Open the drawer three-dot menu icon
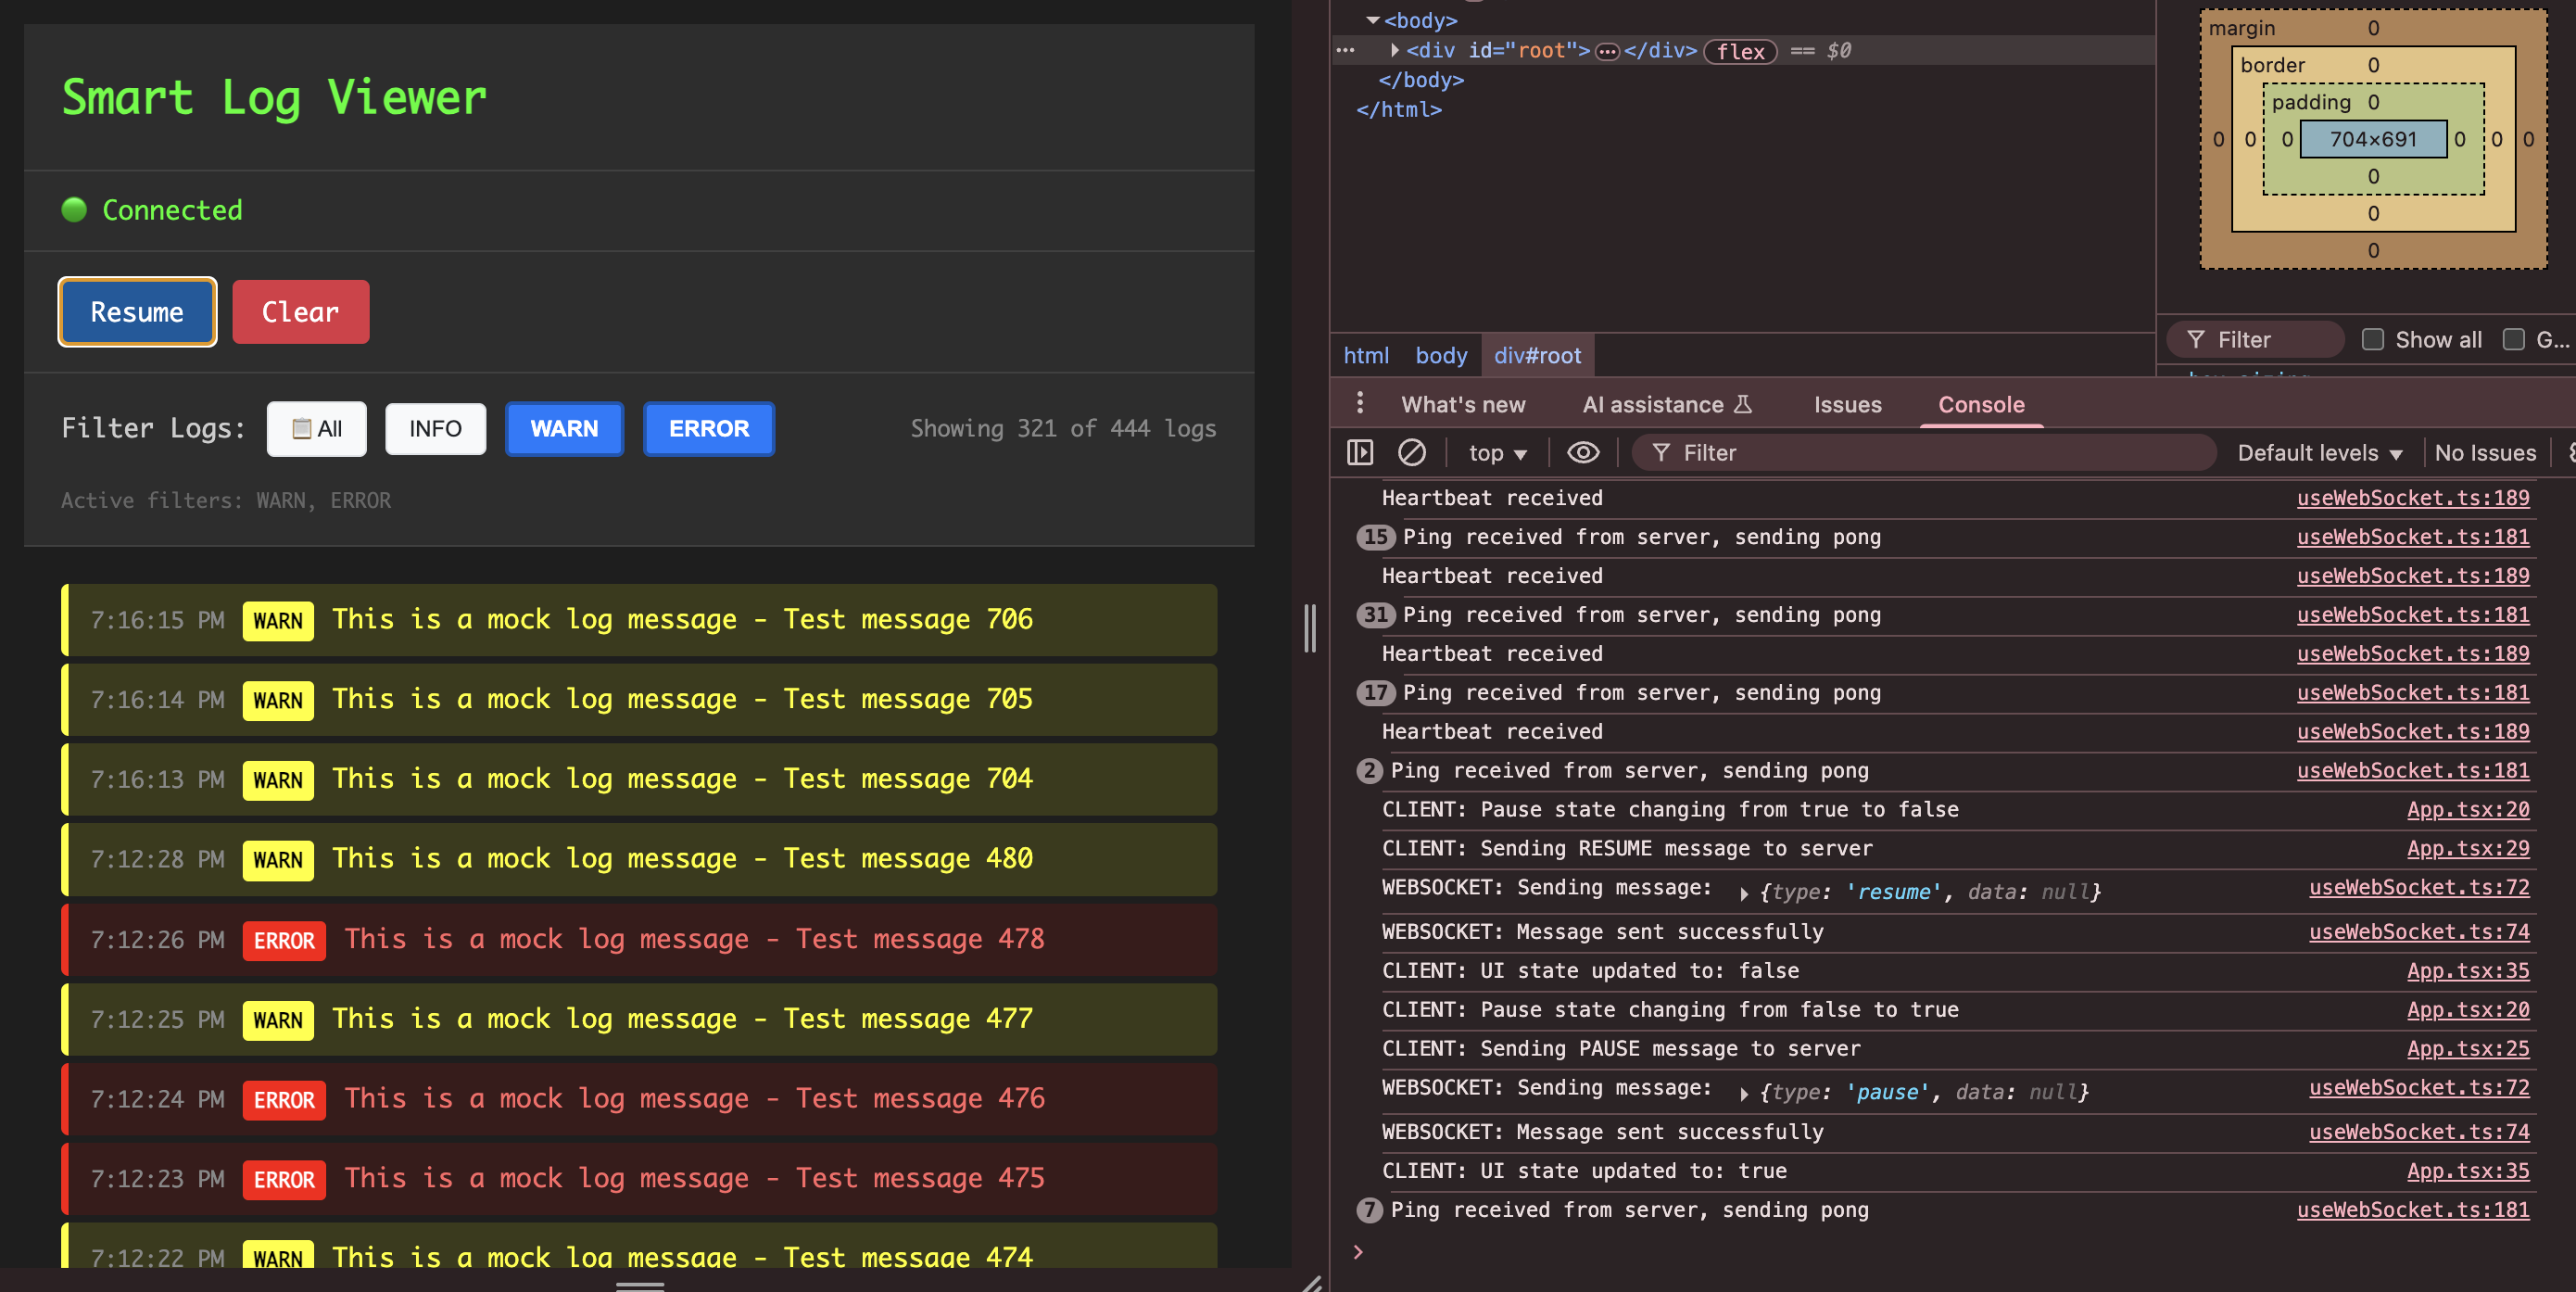This screenshot has height=1292, width=2576. pos(1359,403)
